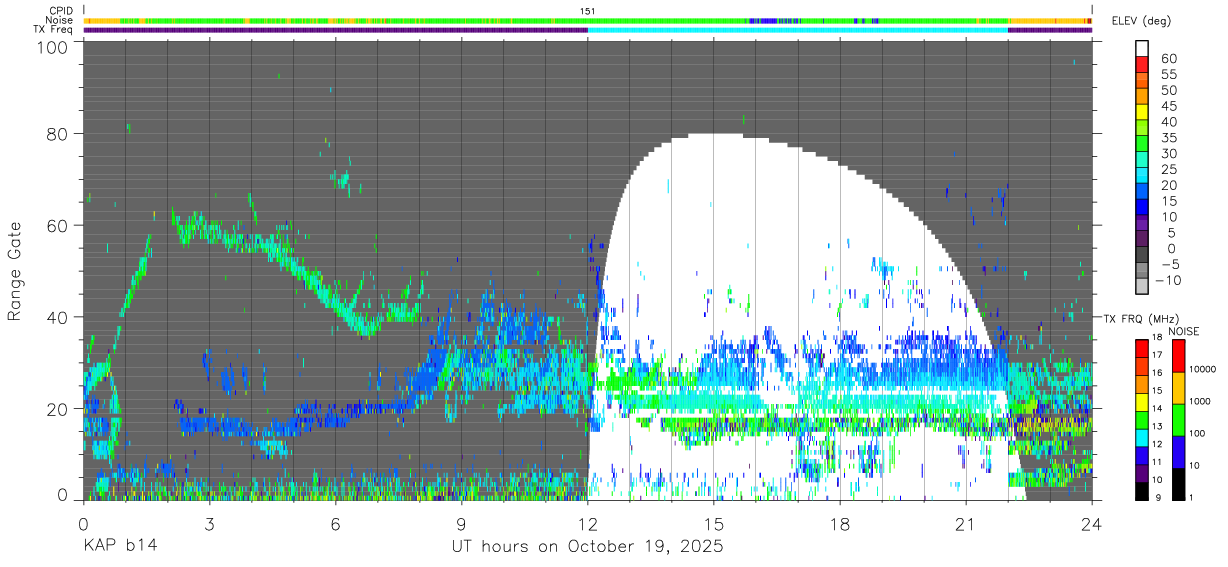Click the cyan ELEV segment between 20 and 25

pyautogui.click(x=1142, y=176)
